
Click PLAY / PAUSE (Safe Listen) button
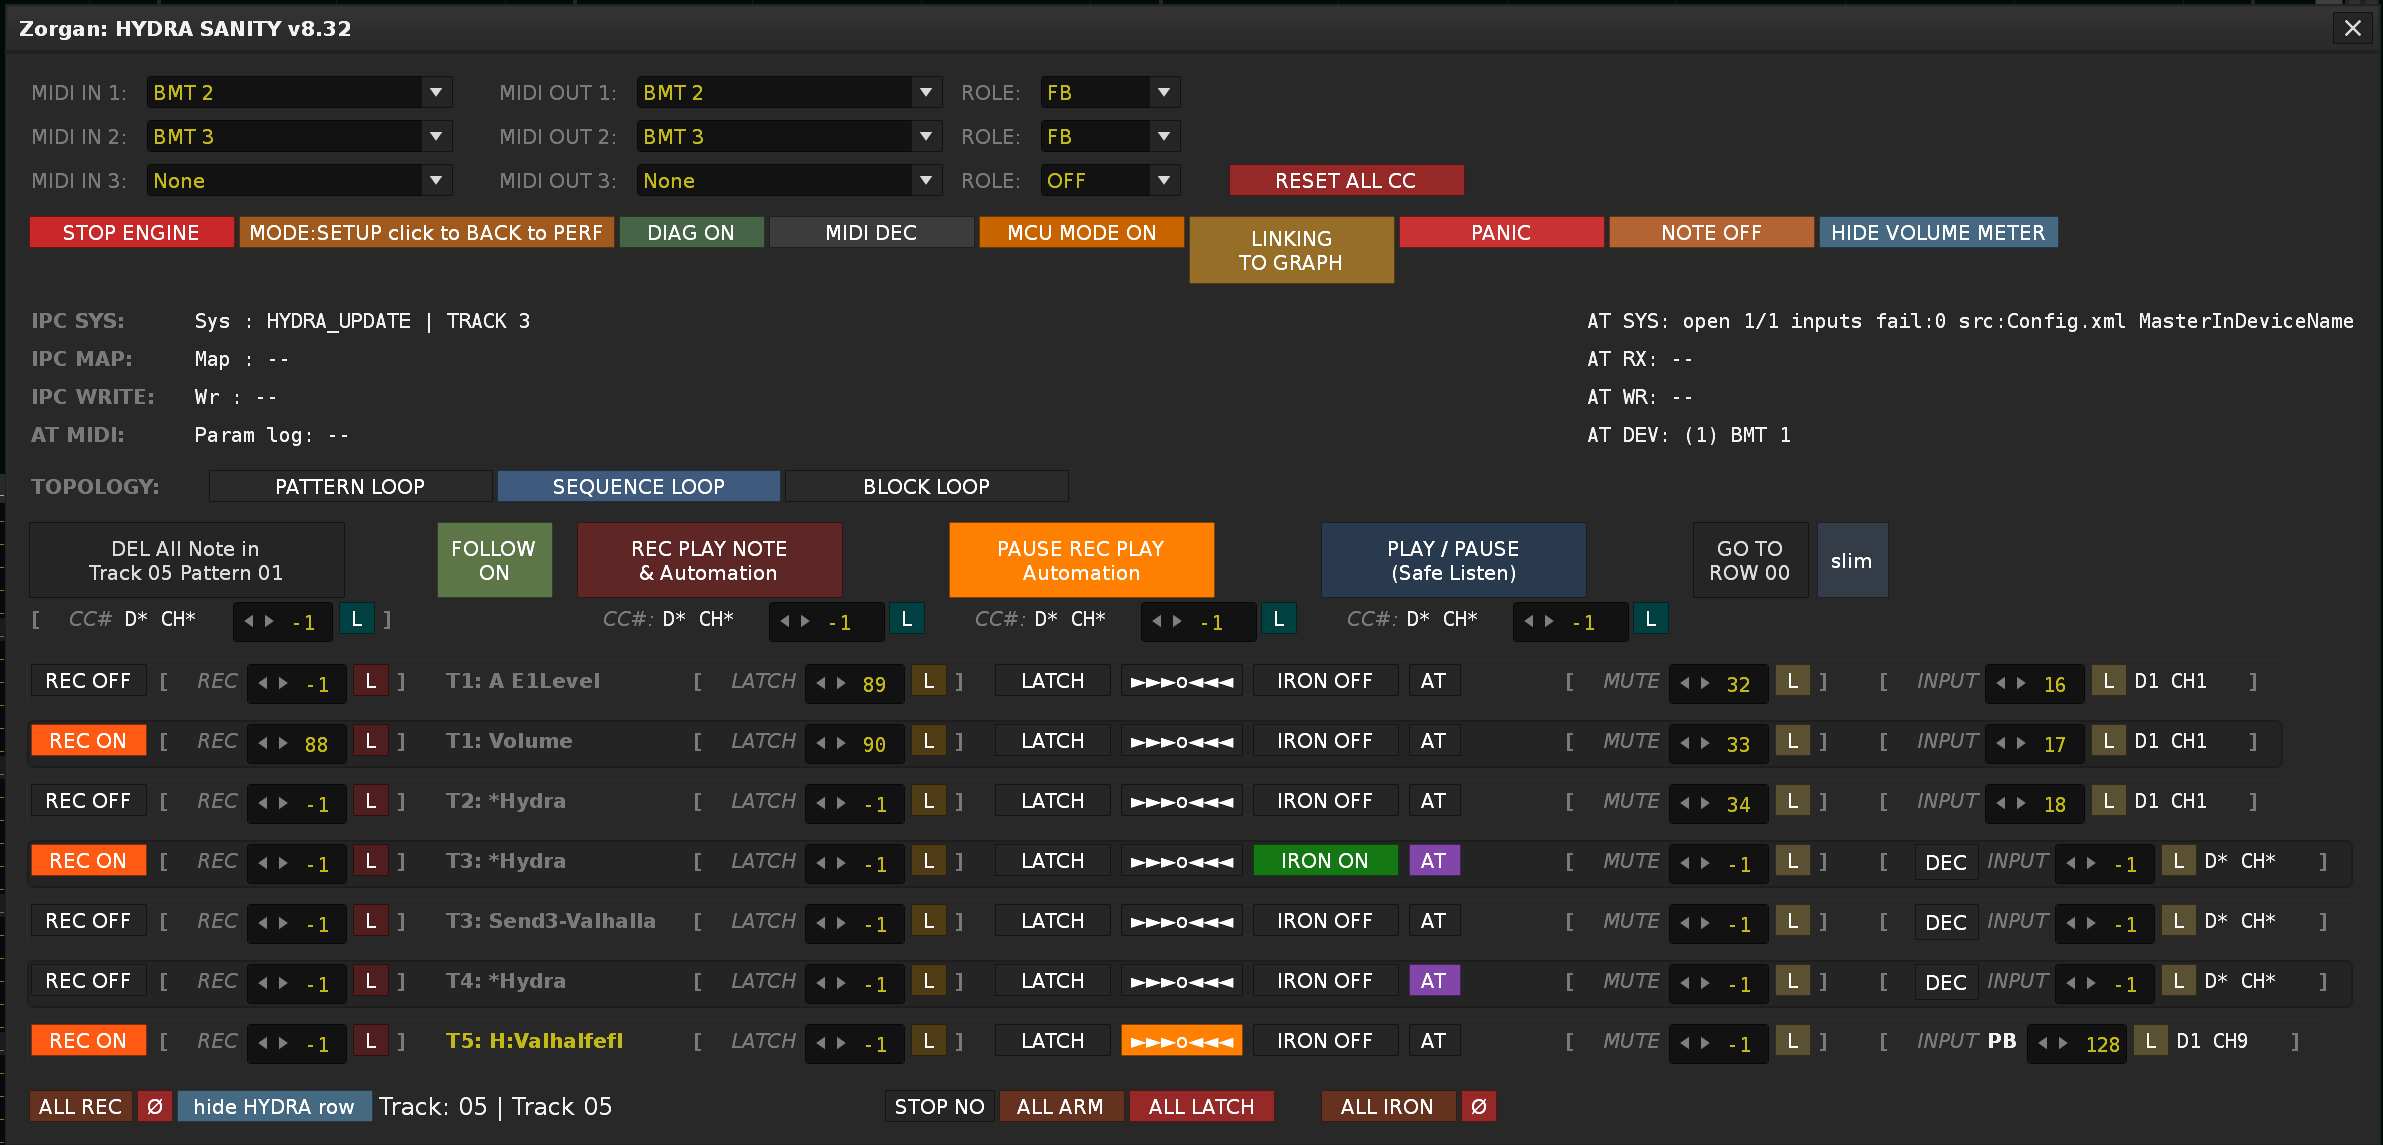coord(1453,560)
